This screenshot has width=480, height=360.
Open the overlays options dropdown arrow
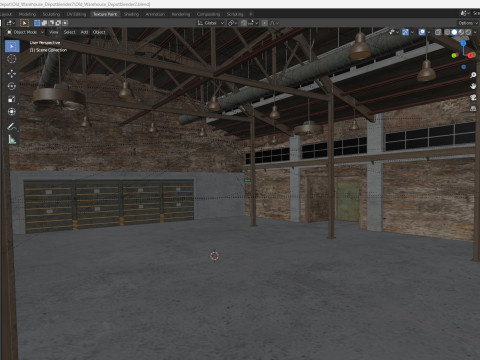[x=429, y=32]
